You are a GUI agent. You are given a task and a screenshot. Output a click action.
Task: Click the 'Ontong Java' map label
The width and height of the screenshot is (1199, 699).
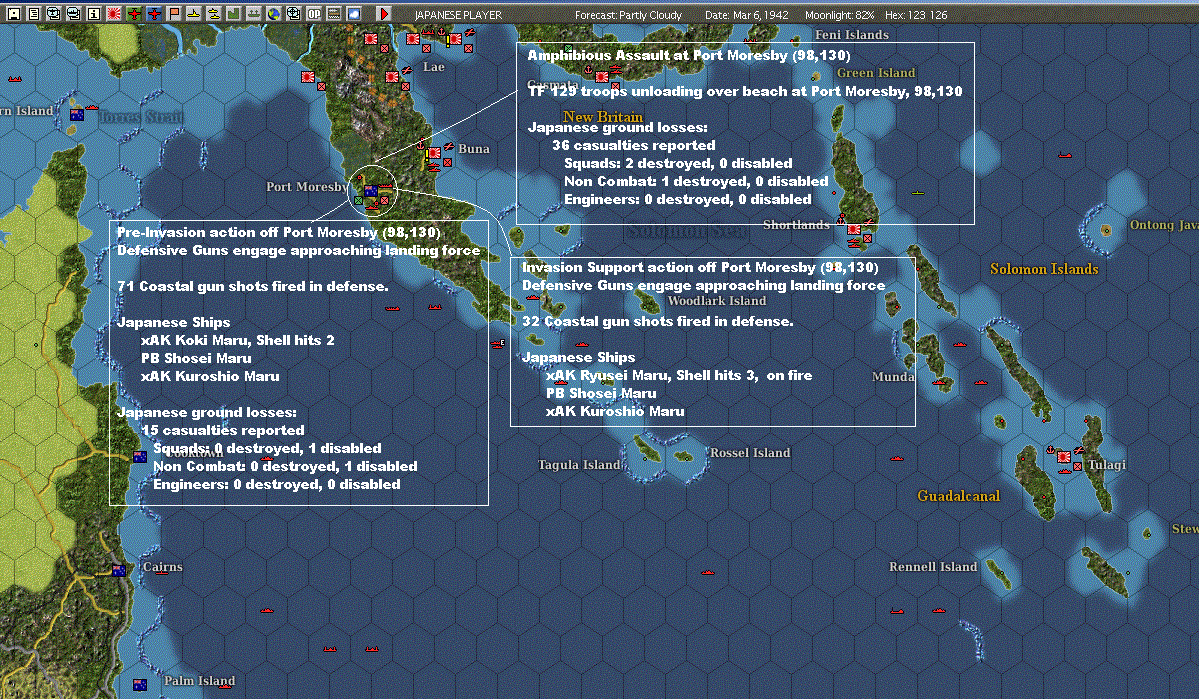coord(1164,225)
